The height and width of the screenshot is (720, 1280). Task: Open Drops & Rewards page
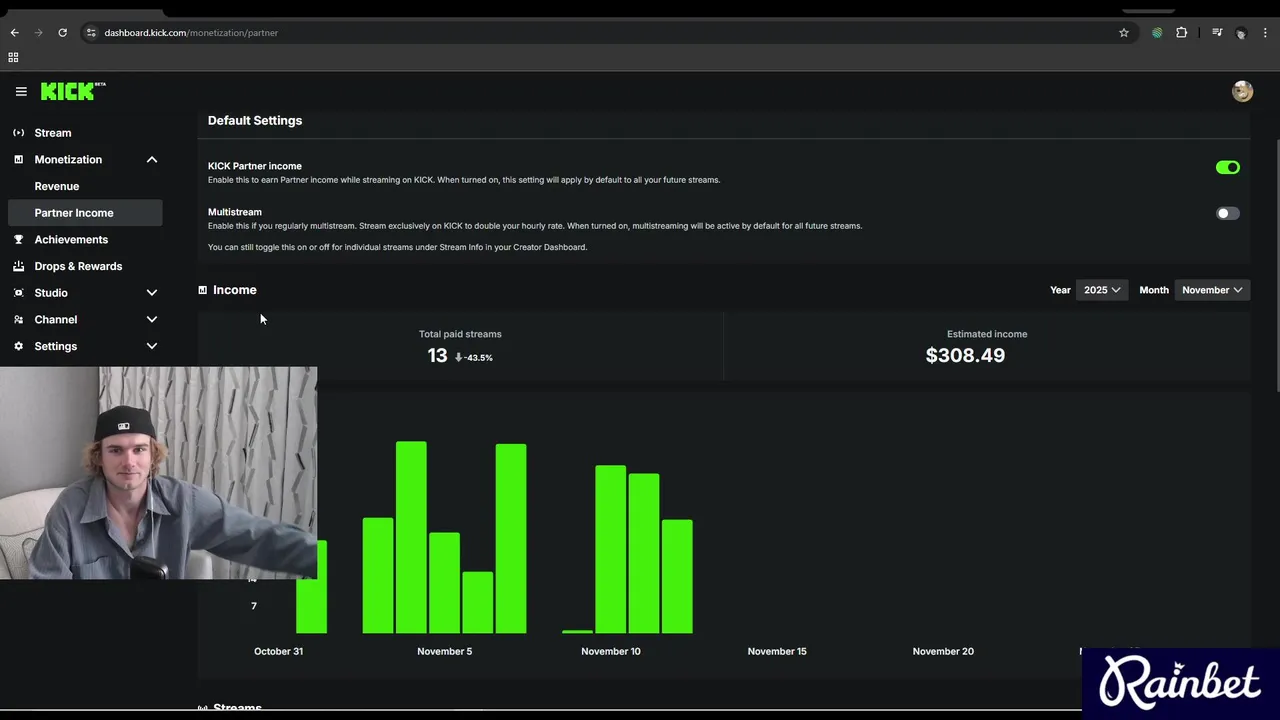78,266
